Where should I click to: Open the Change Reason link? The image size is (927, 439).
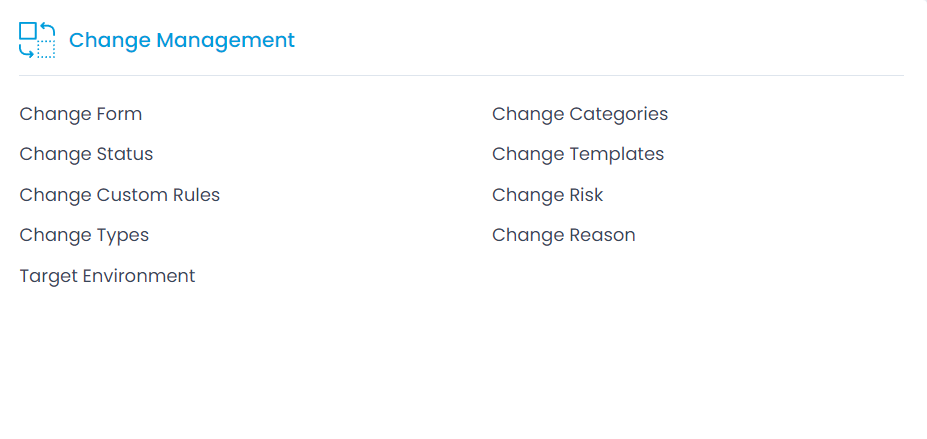(x=563, y=235)
